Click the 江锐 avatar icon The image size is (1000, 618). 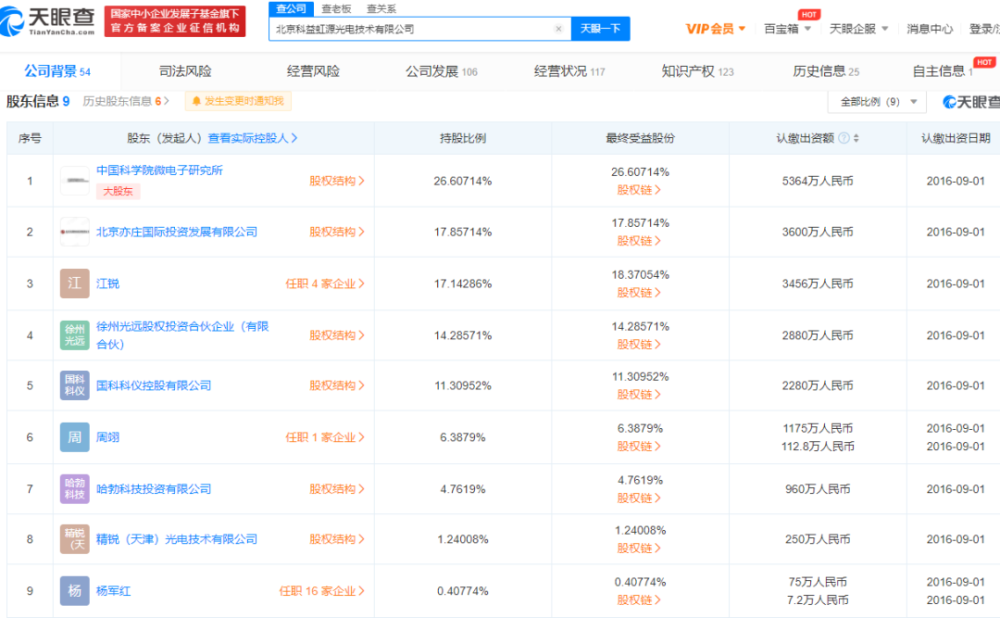tap(75, 284)
